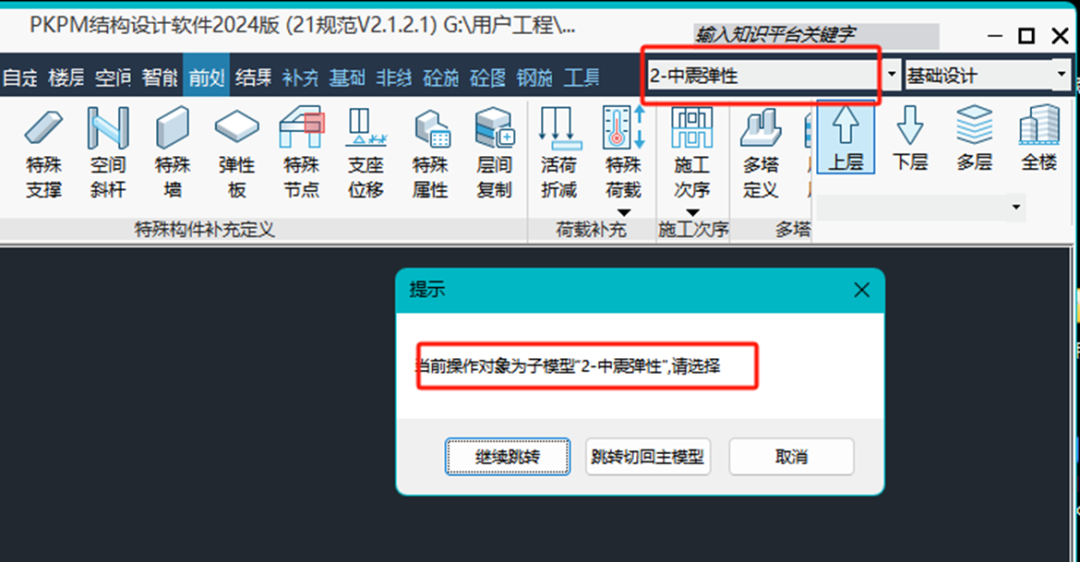The image size is (1080, 562).
Task: Open the 钢施 ribbon tab
Action: [x=534, y=77]
